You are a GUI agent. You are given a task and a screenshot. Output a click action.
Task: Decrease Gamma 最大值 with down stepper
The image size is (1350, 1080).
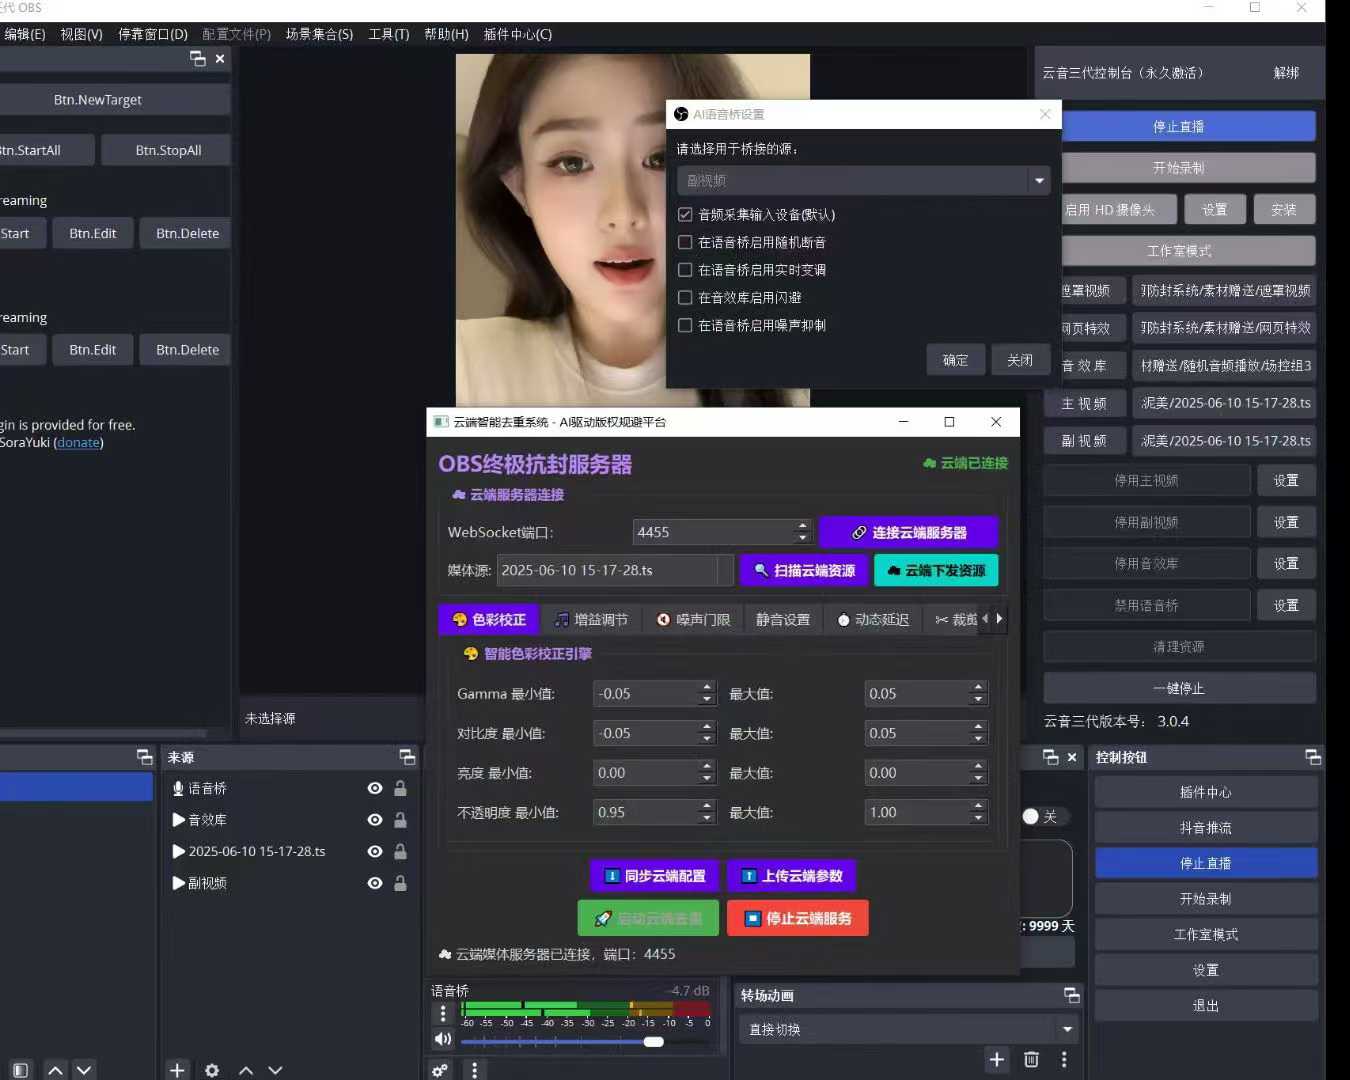click(x=978, y=700)
